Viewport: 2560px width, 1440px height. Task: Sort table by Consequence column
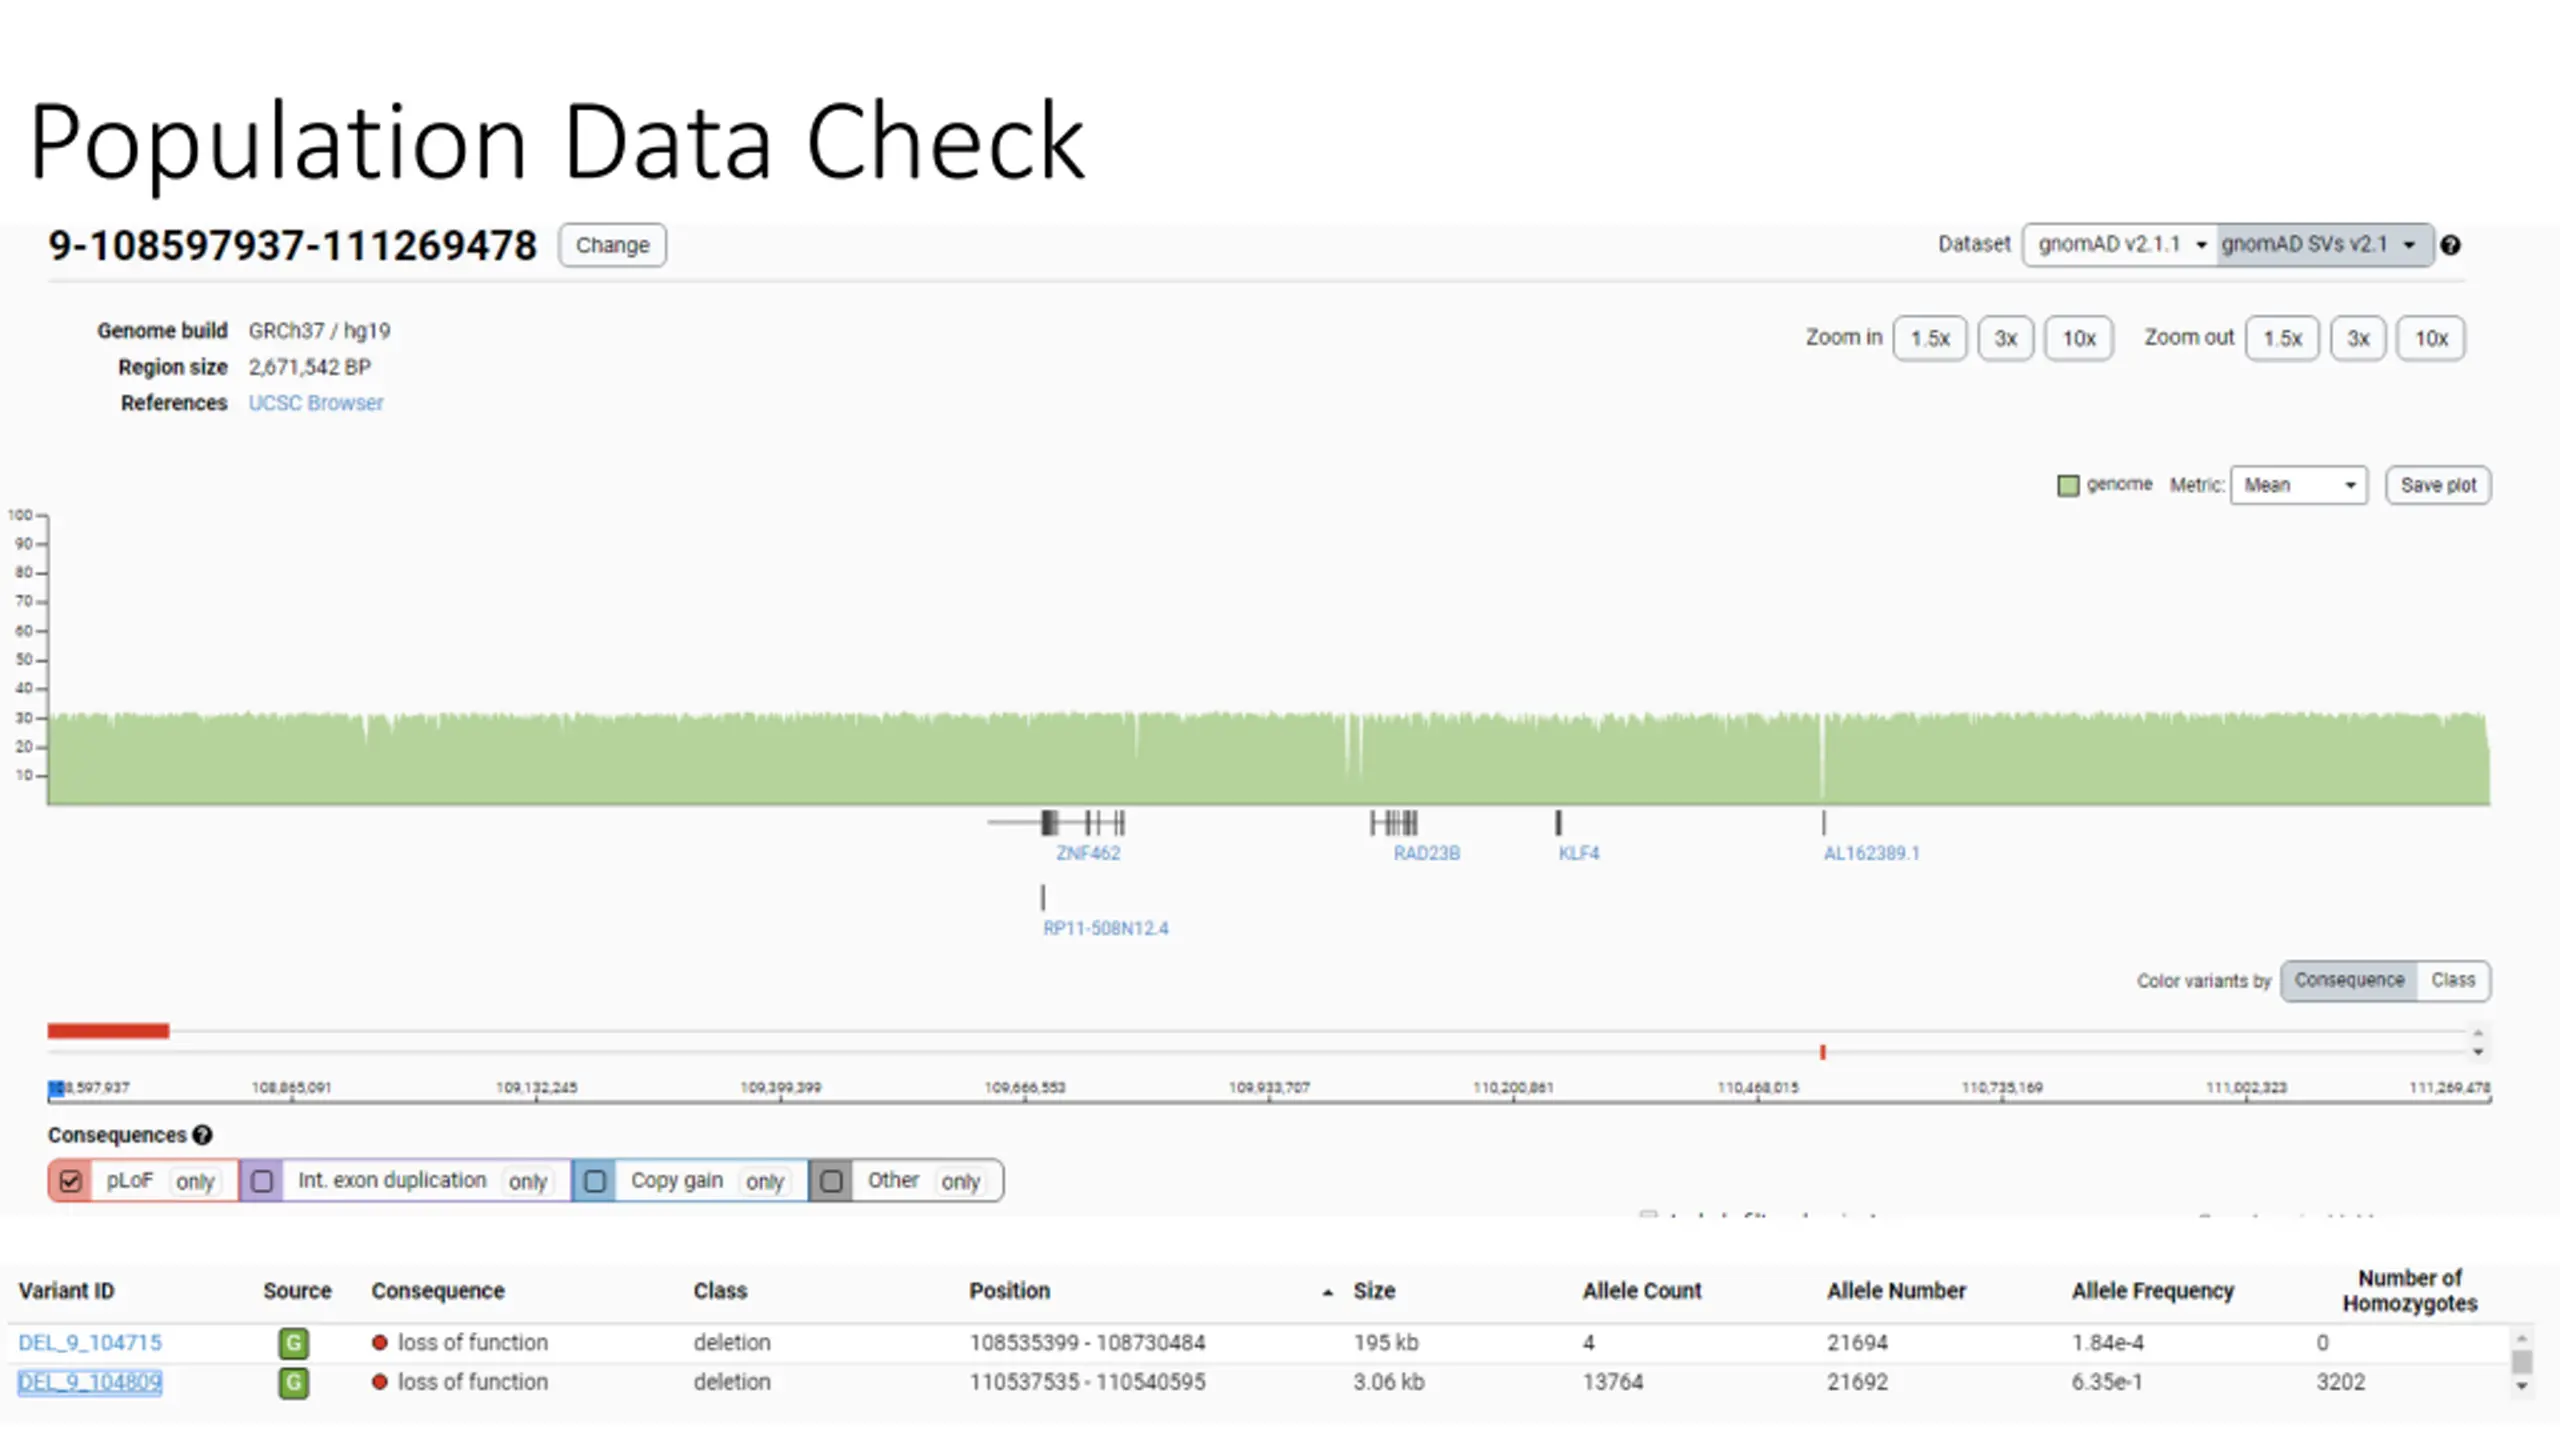[437, 1291]
